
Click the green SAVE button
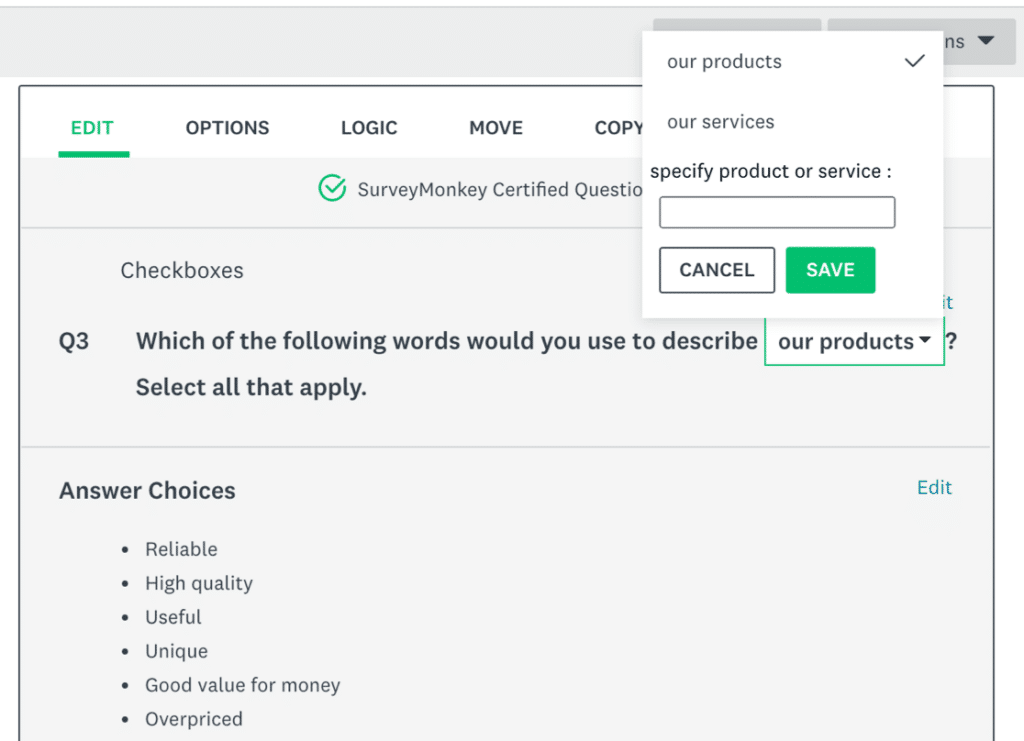click(x=830, y=269)
